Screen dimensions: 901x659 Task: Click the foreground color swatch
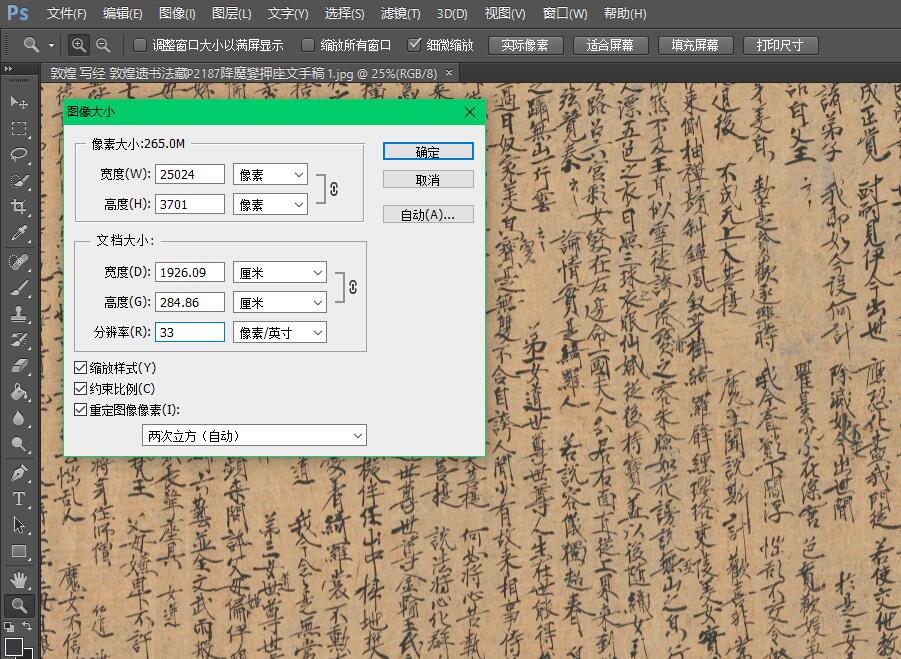coord(14,646)
